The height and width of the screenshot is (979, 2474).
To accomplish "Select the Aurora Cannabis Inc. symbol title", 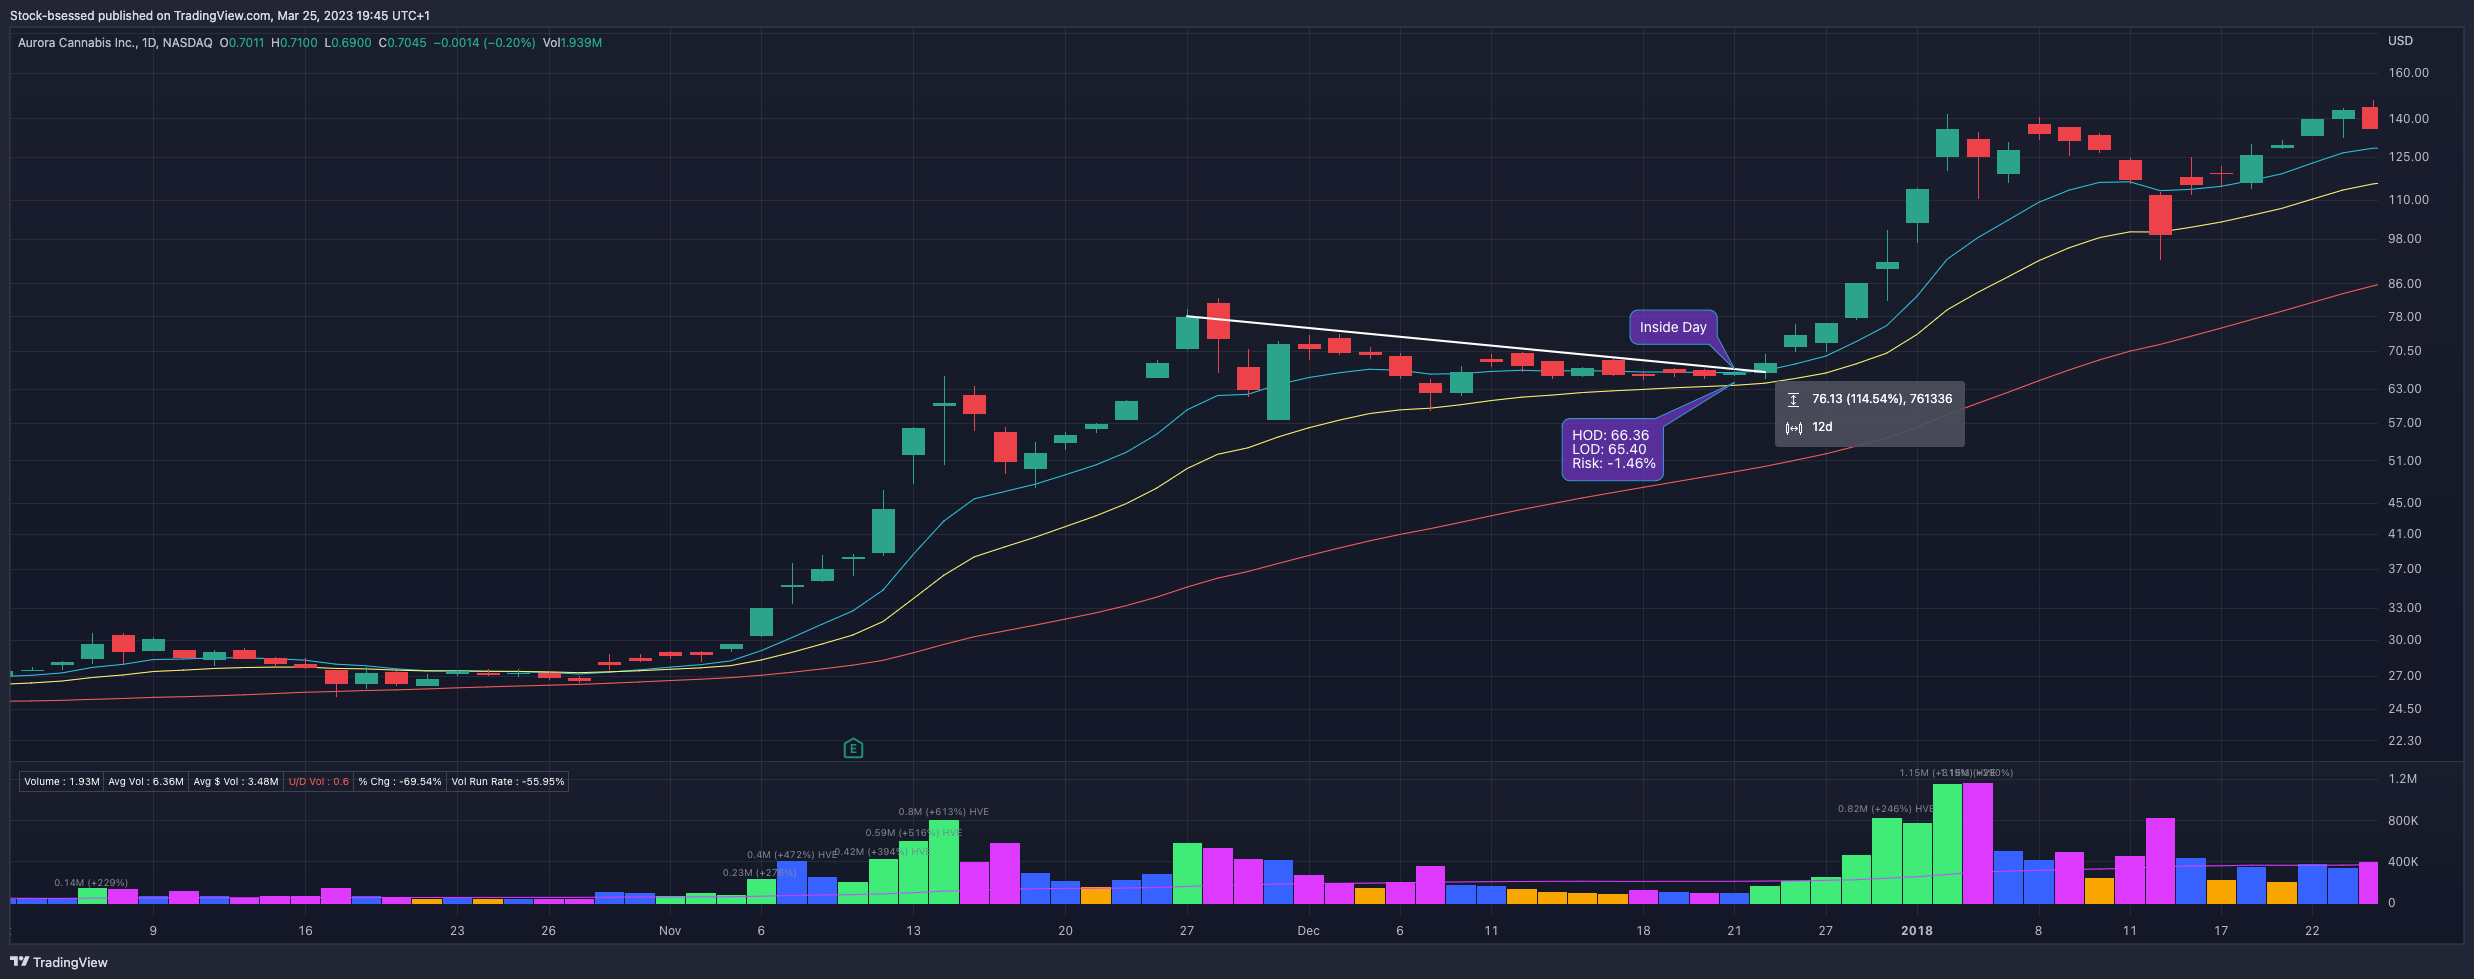I will 78,43.
